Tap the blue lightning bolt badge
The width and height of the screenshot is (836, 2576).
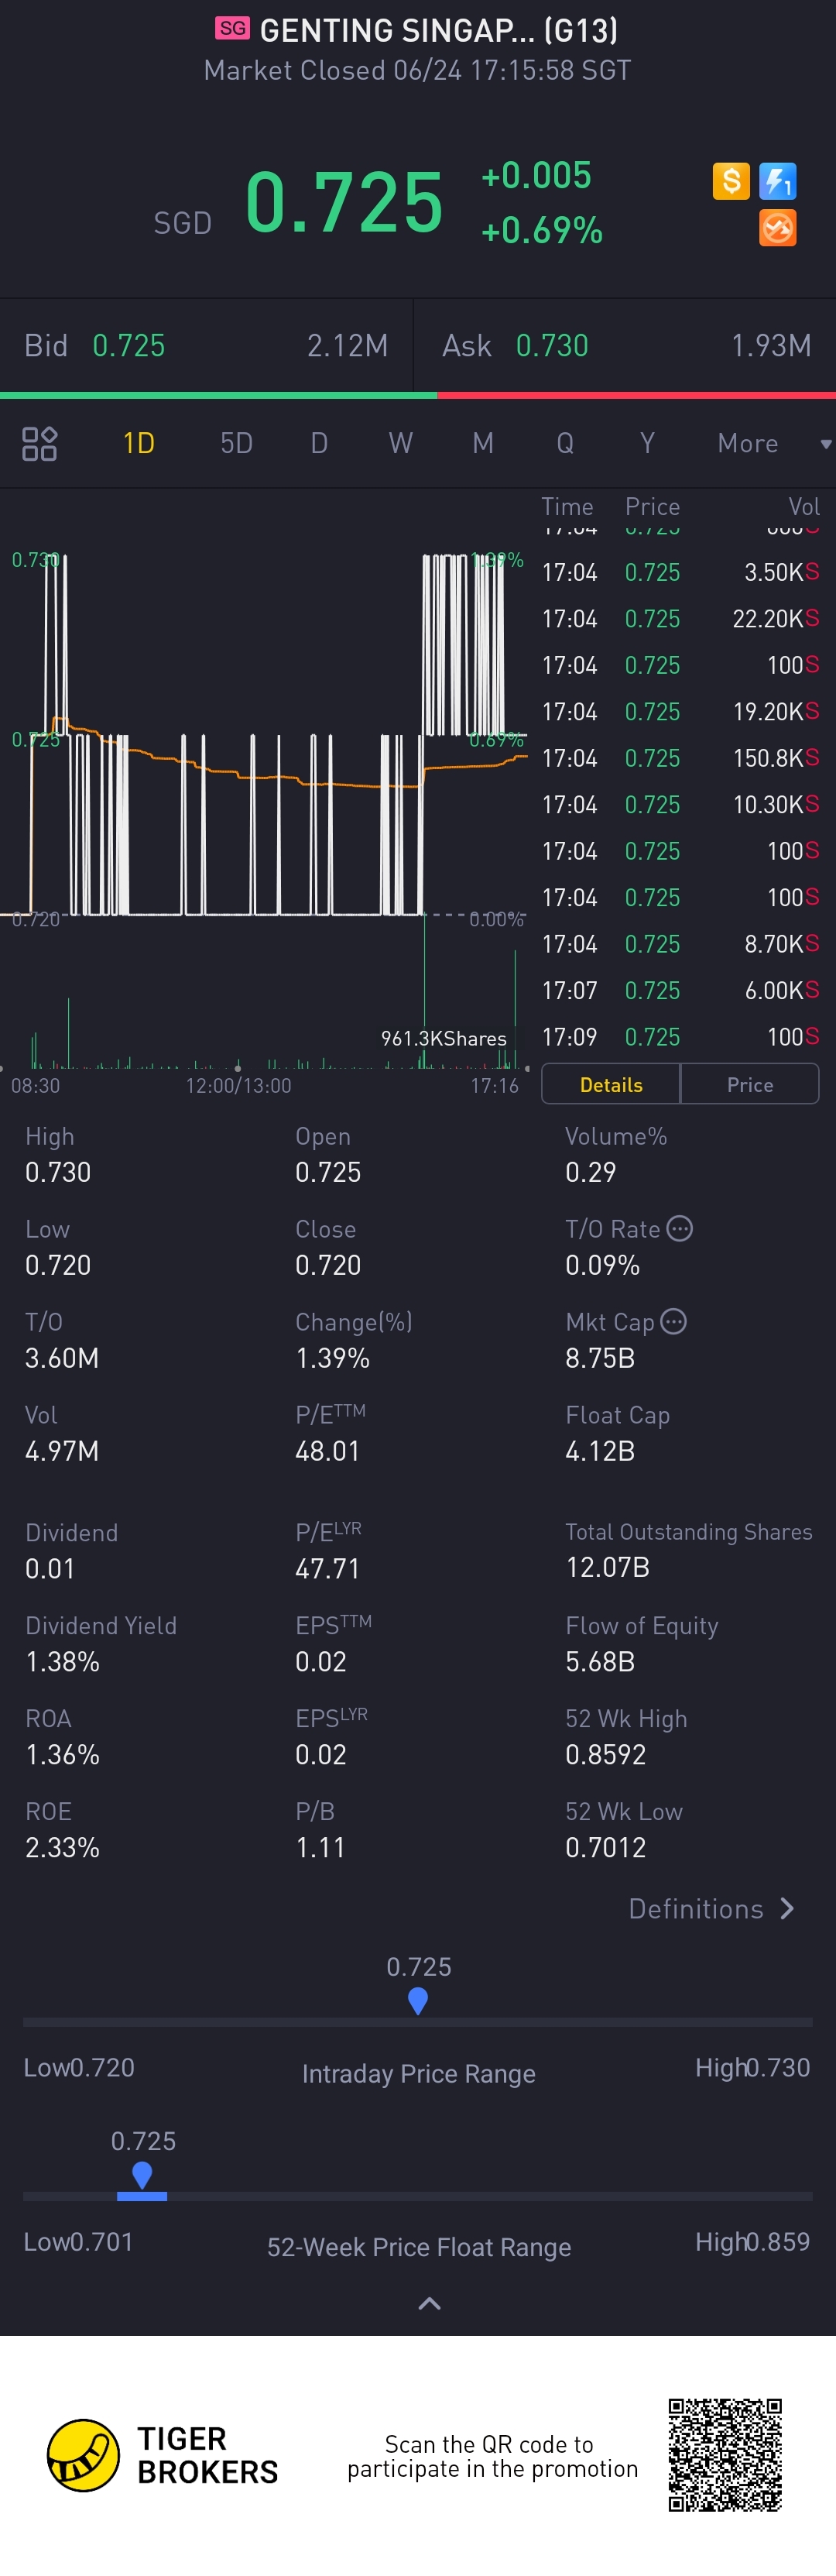click(777, 181)
